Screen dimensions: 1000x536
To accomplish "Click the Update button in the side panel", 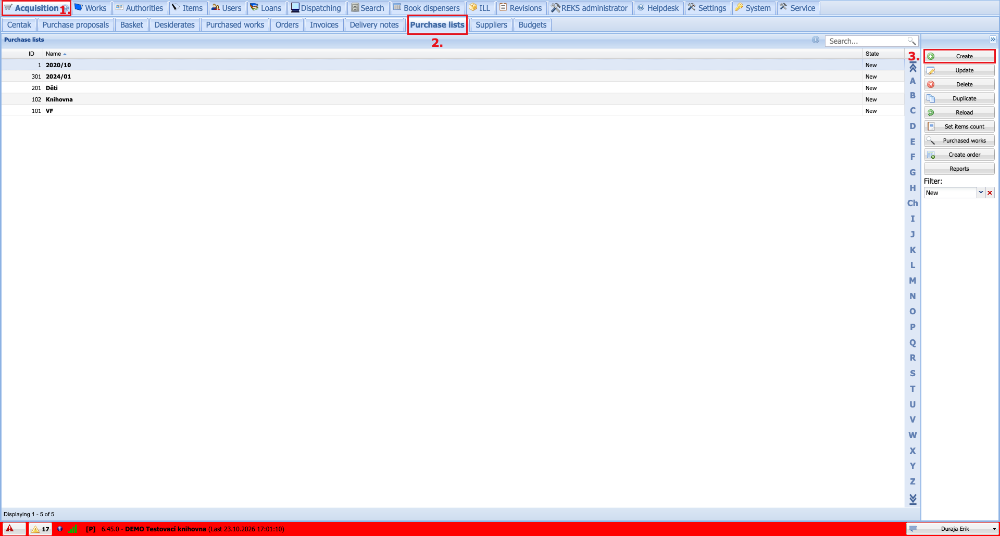I will point(959,70).
